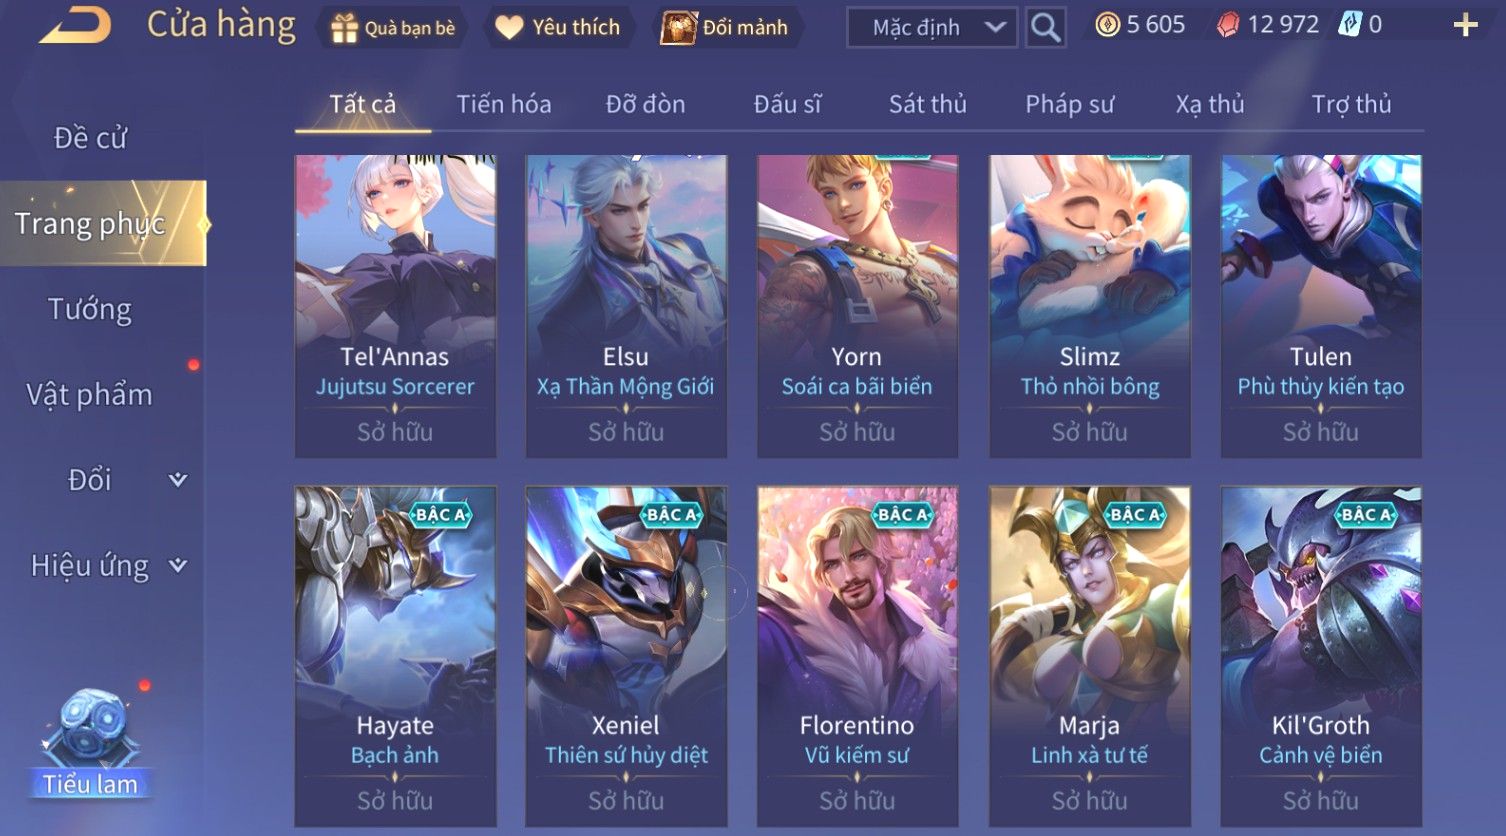Image resolution: width=1506 pixels, height=836 pixels.
Task: Tap the red gem currency icon
Action: point(1227,25)
